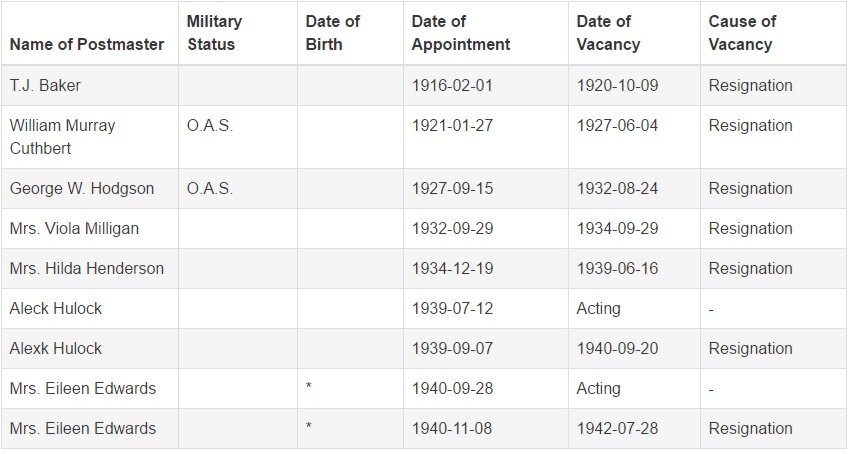The image size is (851, 454).
Task: Click the appointment date 1916-02-01
Action: click(452, 85)
